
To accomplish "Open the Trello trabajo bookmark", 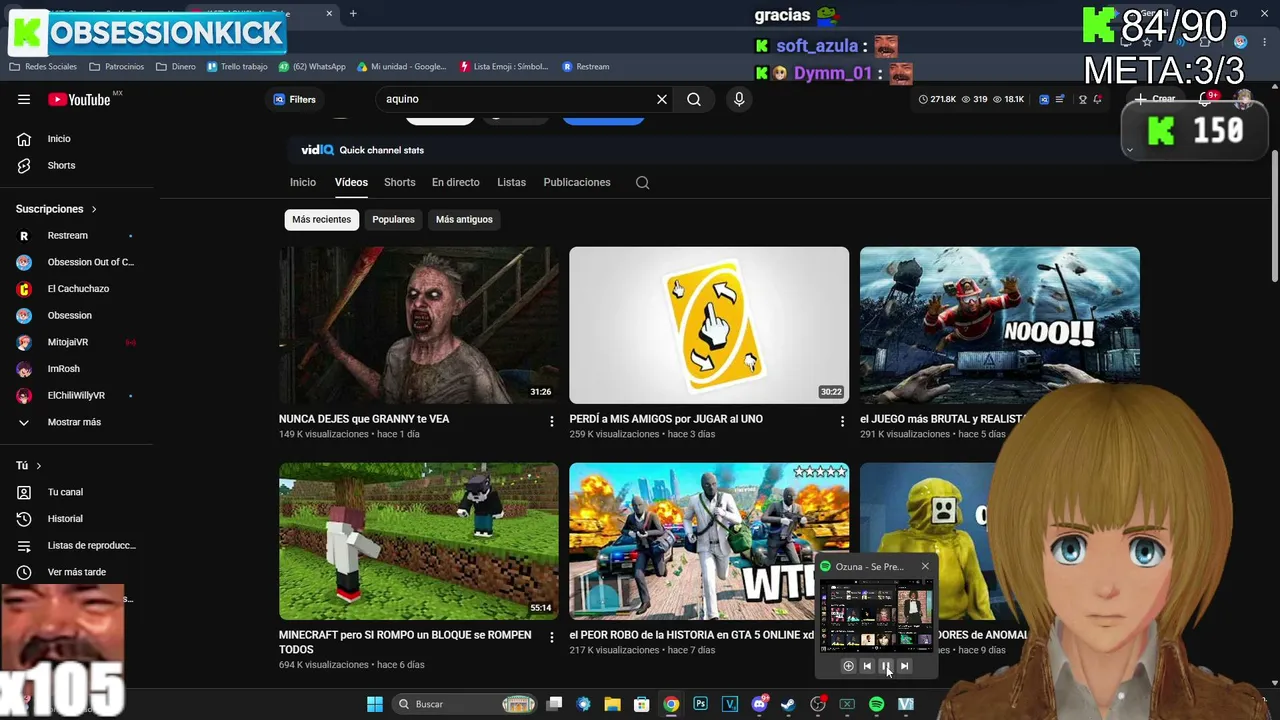I will pos(237,67).
